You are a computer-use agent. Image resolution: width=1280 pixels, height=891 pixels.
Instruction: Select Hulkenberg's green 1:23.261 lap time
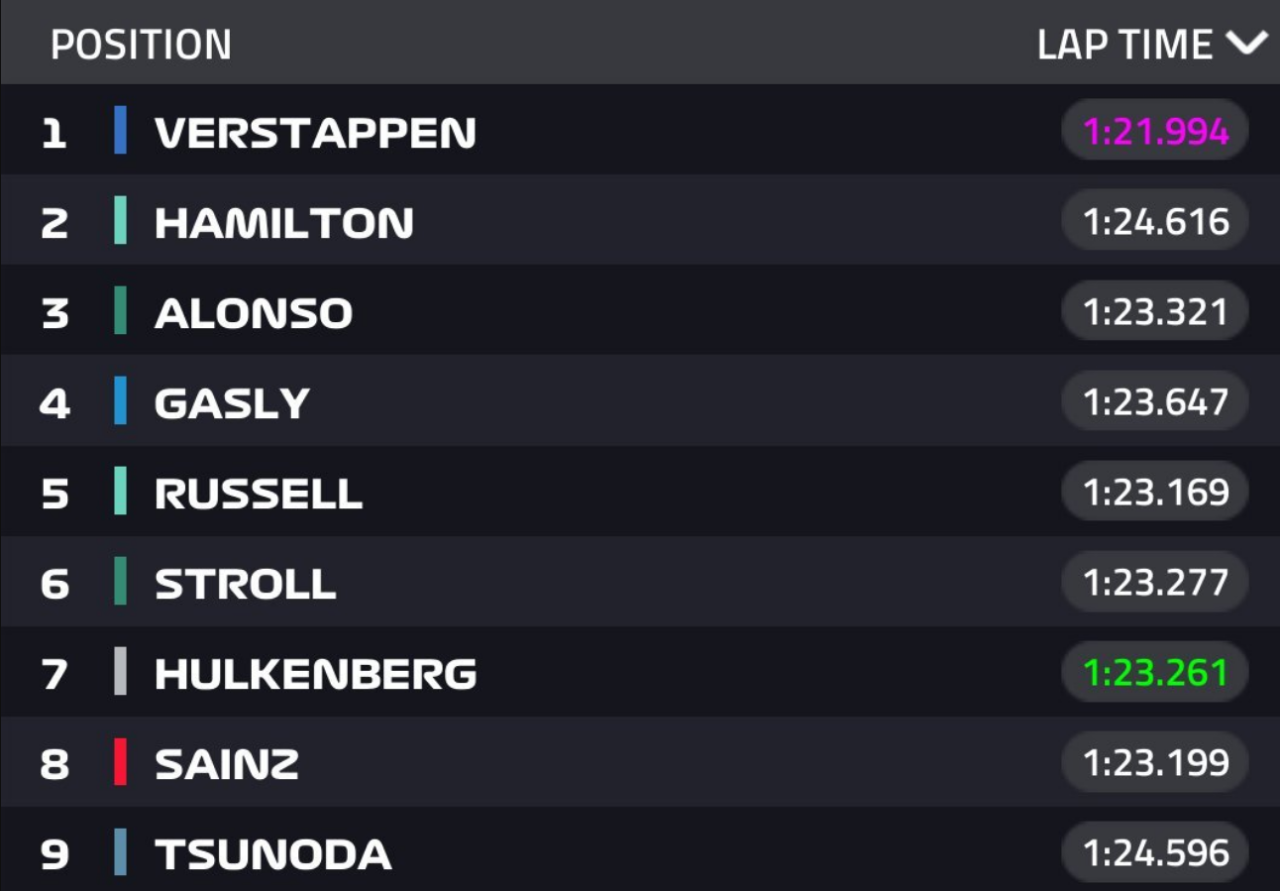point(1155,671)
